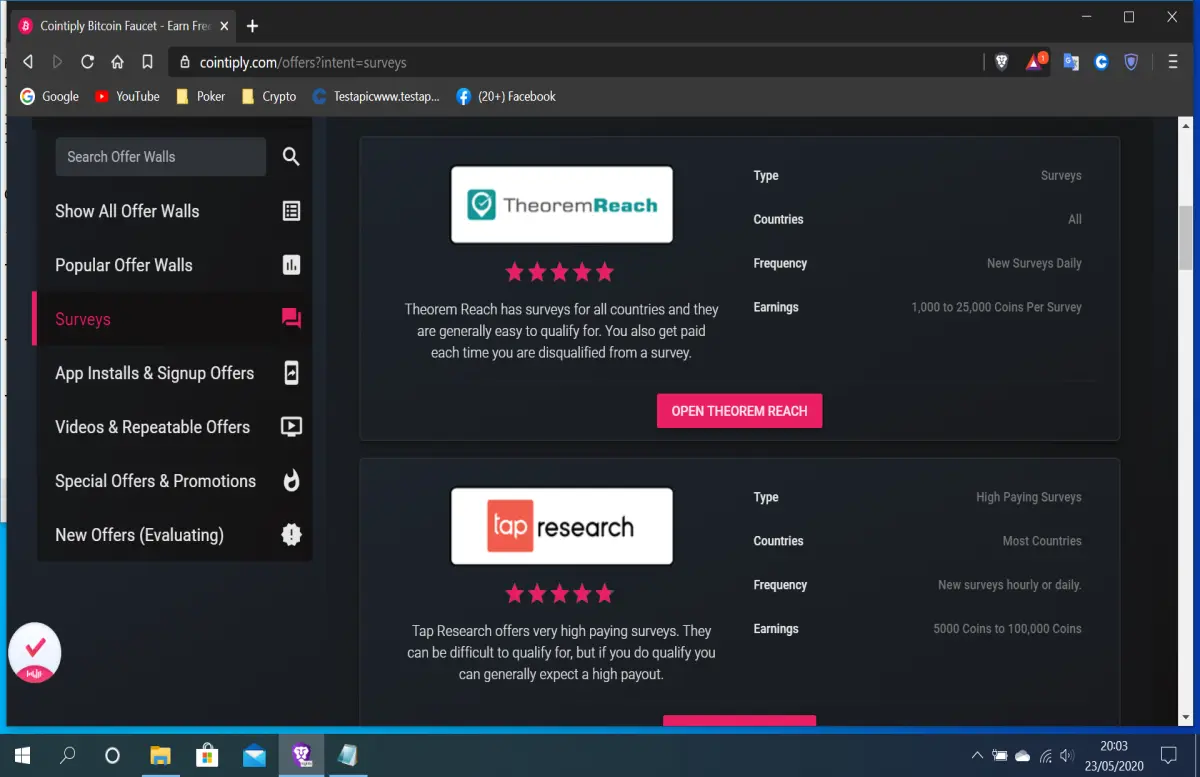1200x777 pixels.
Task: Click the blue C extension icon
Action: pos(1101,62)
